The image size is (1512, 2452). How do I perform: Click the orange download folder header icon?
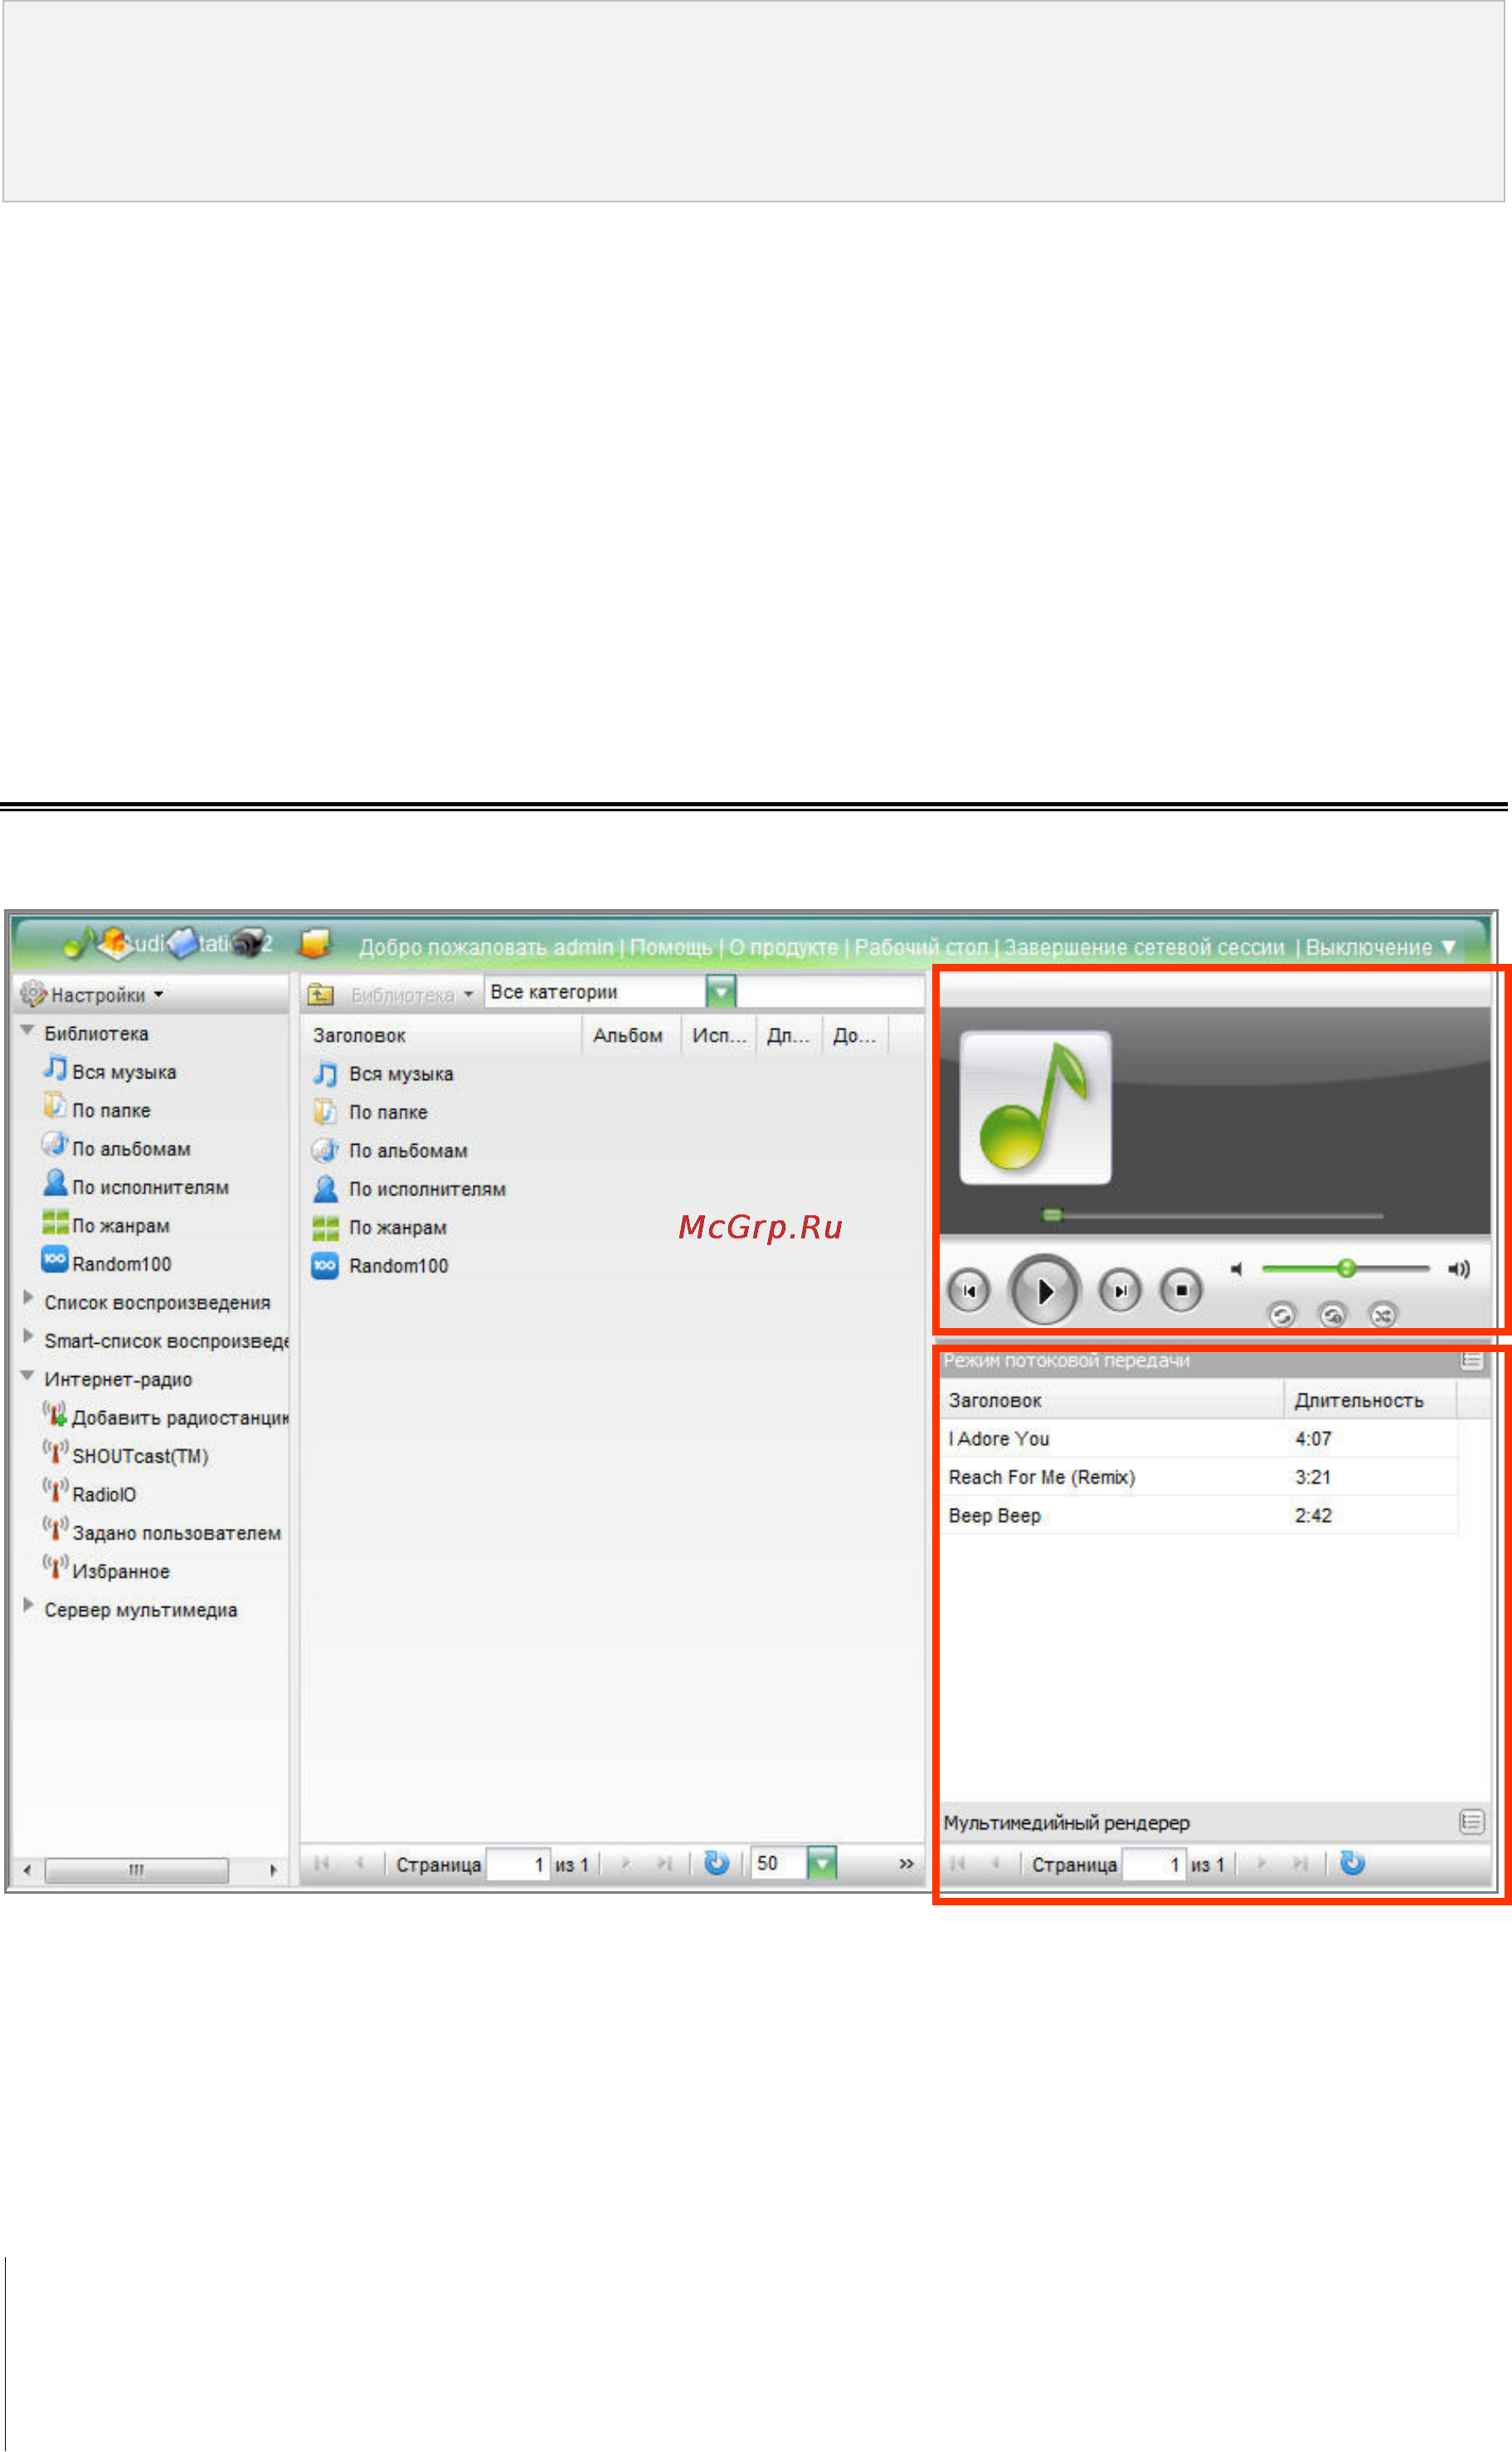pyautogui.click(x=315, y=943)
